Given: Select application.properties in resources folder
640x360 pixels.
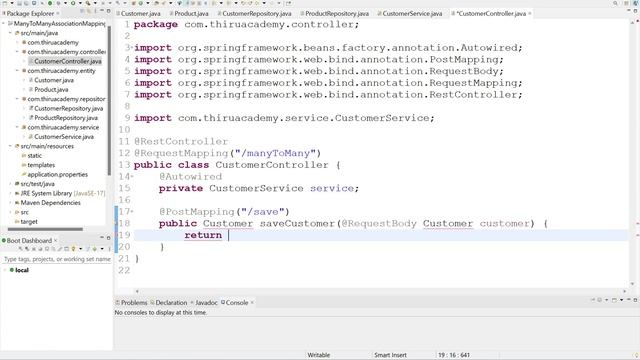Looking at the screenshot, I should click(x=57, y=174).
